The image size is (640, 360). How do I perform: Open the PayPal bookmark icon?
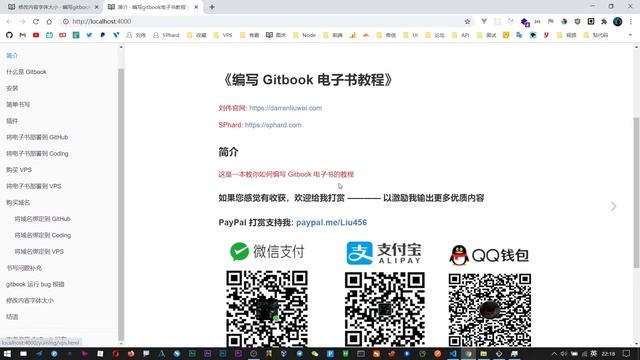[102, 35]
